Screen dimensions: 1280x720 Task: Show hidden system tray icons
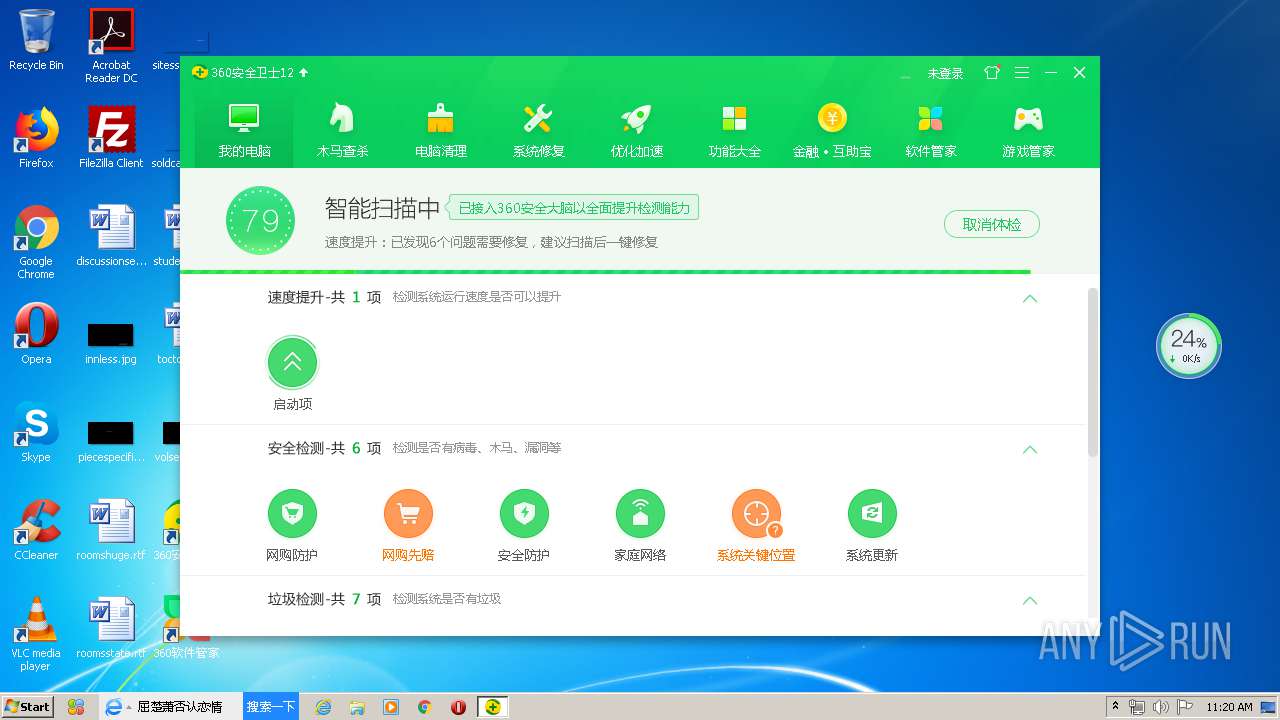coord(1115,706)
